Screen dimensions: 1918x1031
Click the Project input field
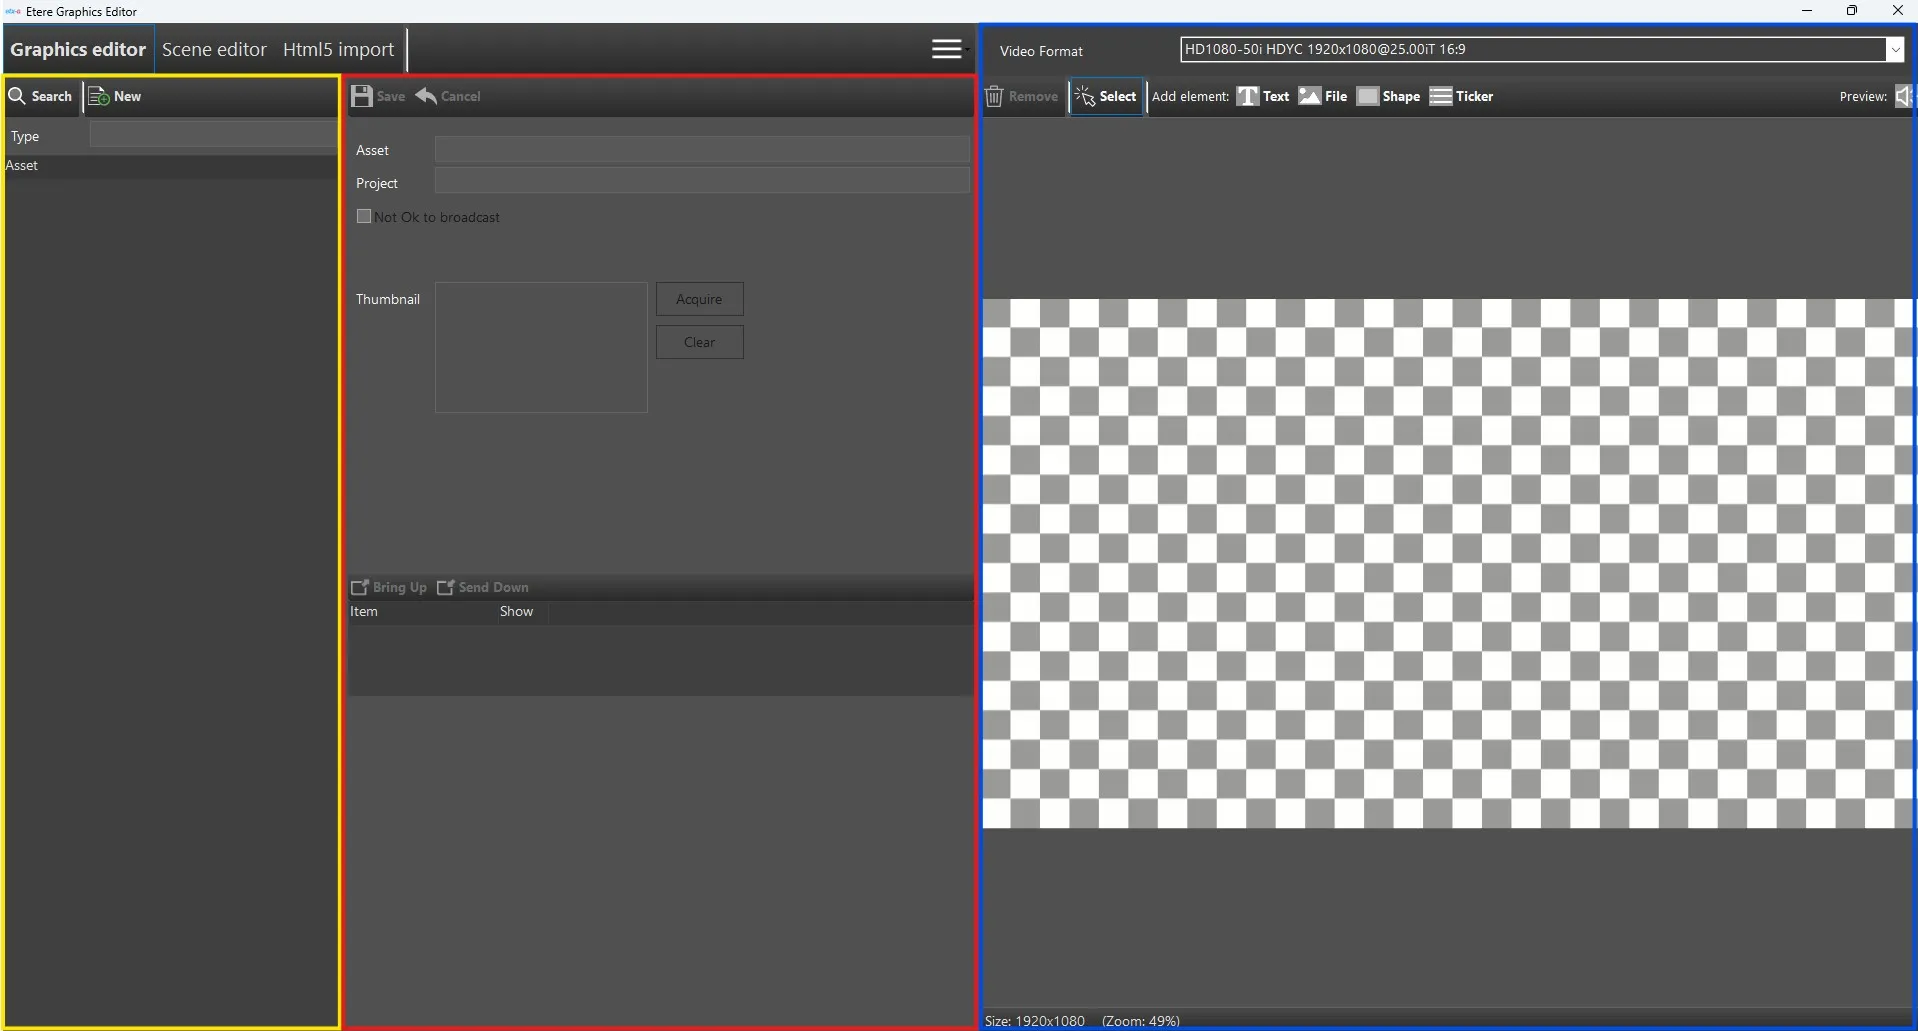[701, 182]
